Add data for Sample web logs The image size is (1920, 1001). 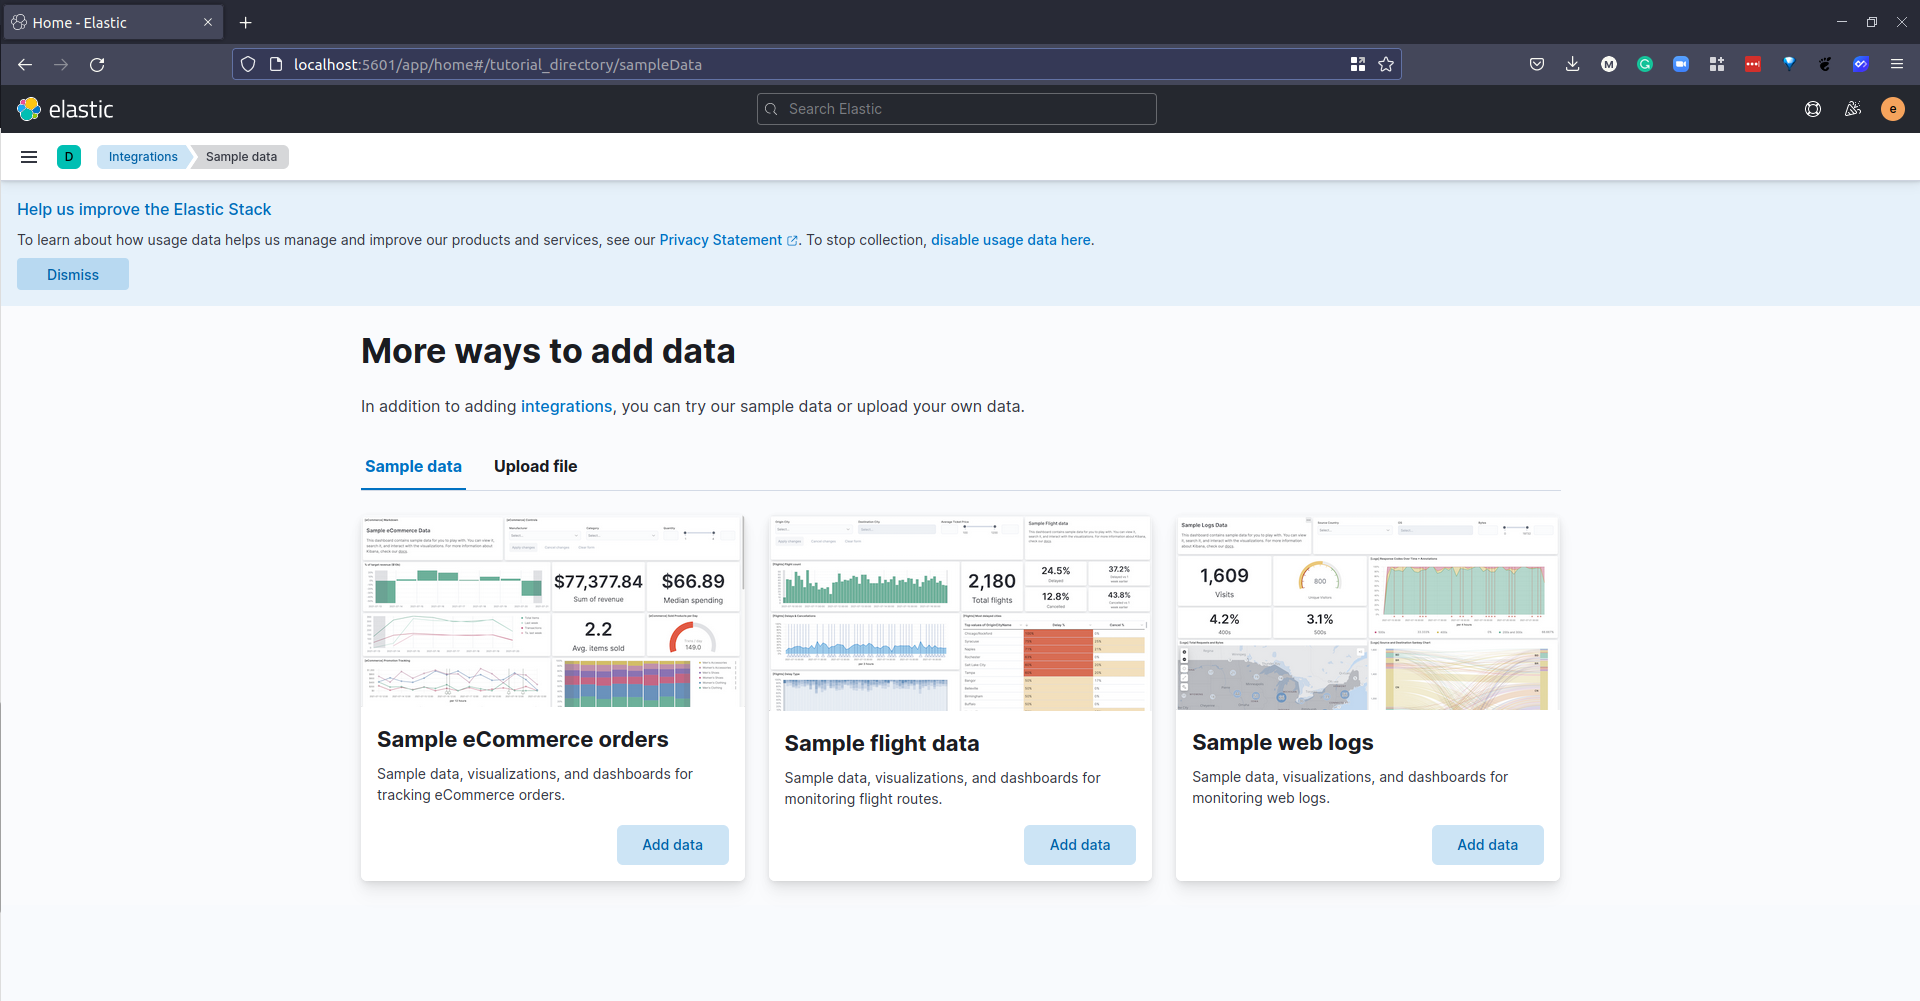1487,845
